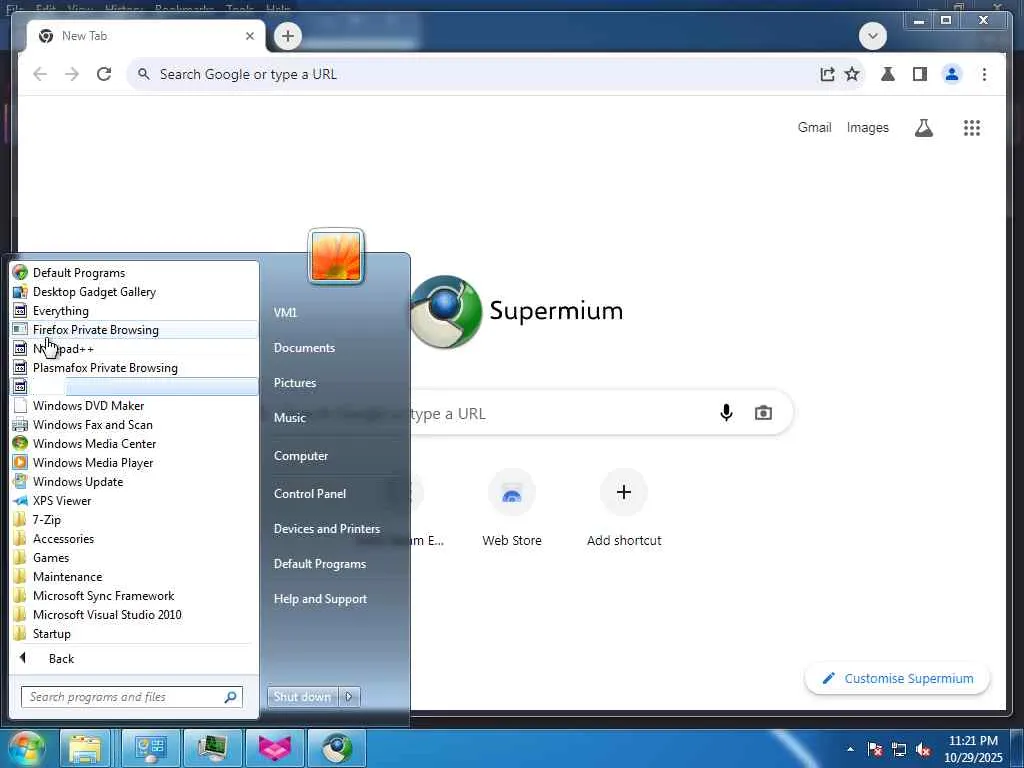Go Back to the main Start menu
The image size is (1024, 768).
(134, 658)
